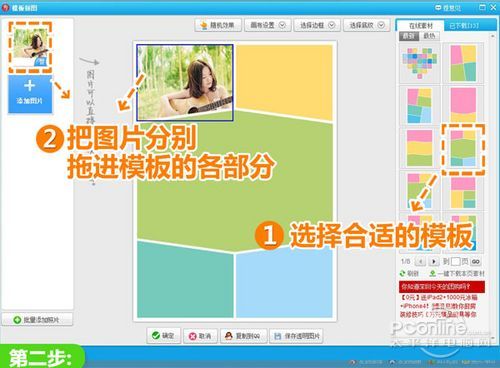Select the hottest (最热) filter toggle

(x=429, y=36)
